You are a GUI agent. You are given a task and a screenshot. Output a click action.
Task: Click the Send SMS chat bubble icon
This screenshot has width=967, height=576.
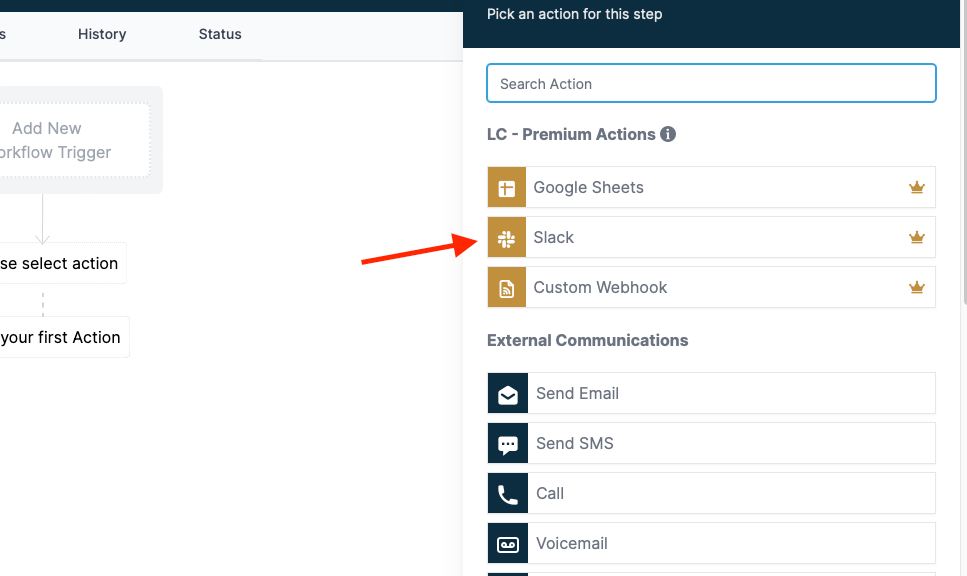[x=508, y=443]
